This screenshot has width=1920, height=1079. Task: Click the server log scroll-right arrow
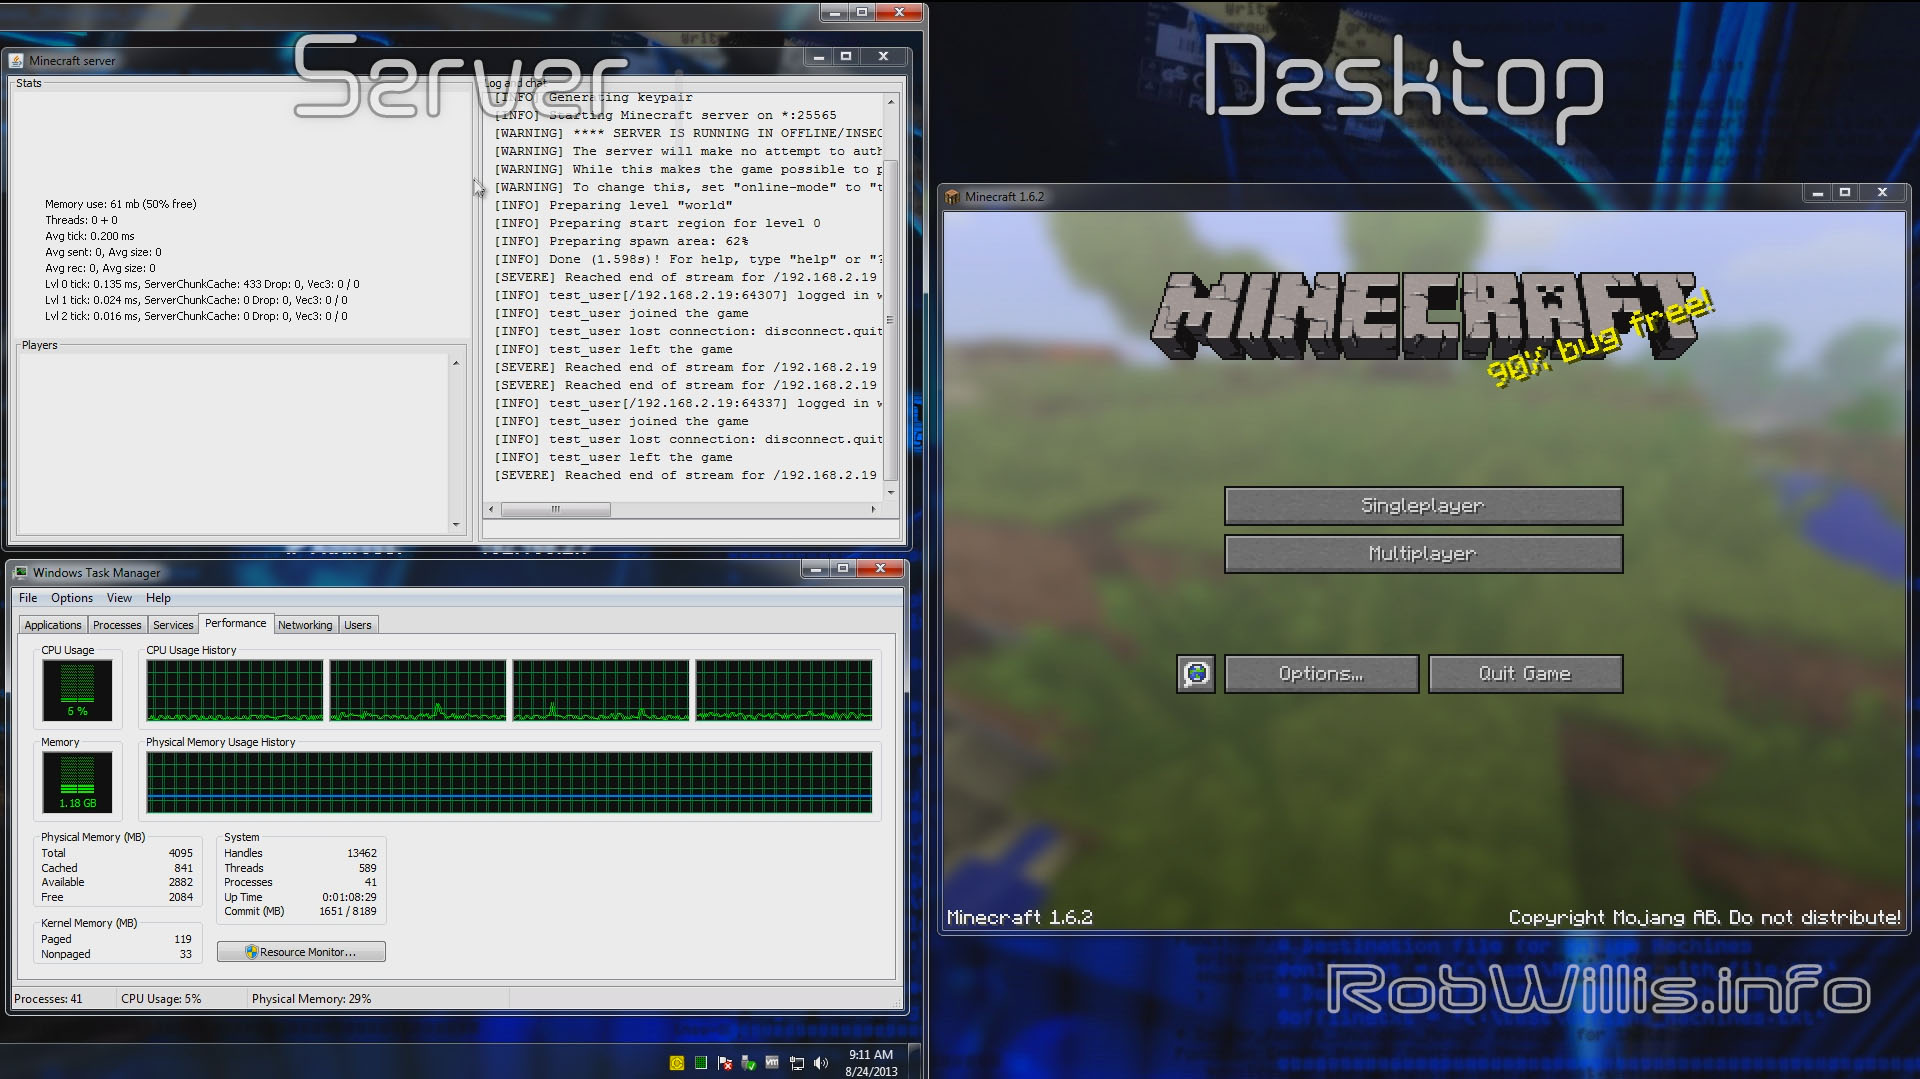pyautogui.click(x=873, y=509)
